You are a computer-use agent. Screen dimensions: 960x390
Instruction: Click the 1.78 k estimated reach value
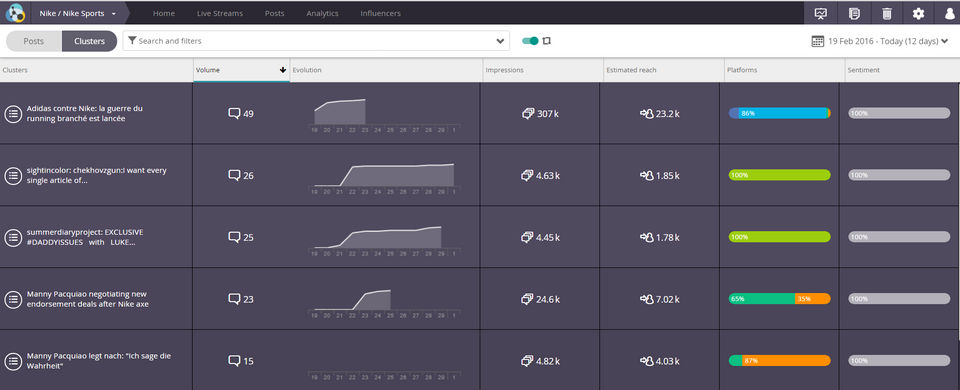tap(668, 238)
